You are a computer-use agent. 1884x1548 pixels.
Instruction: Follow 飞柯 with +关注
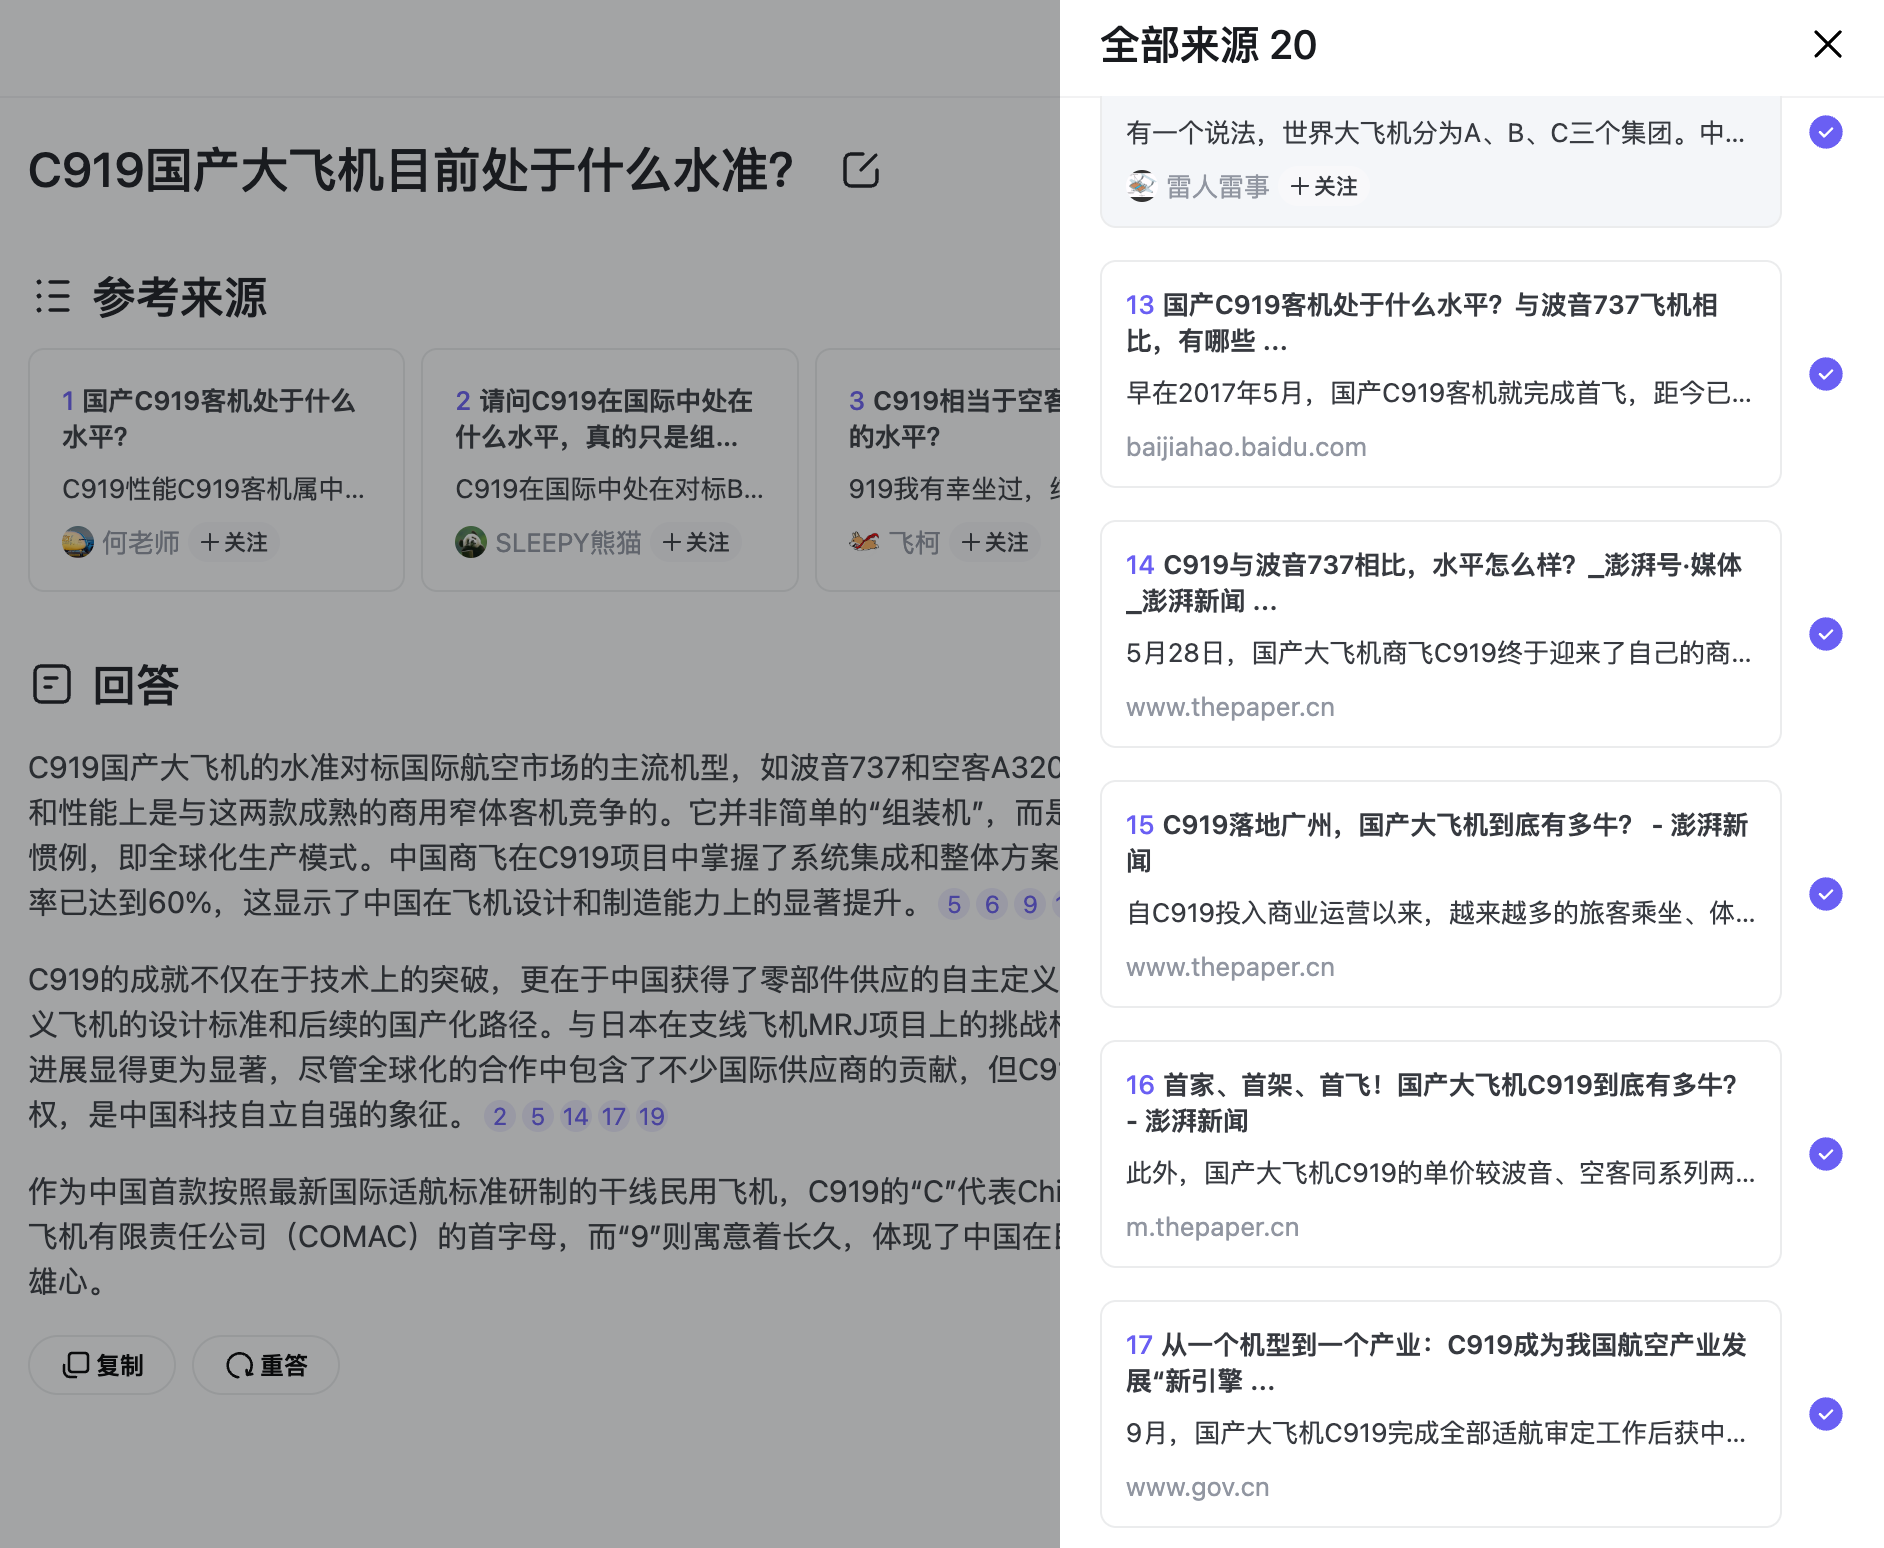click(995, 542)
